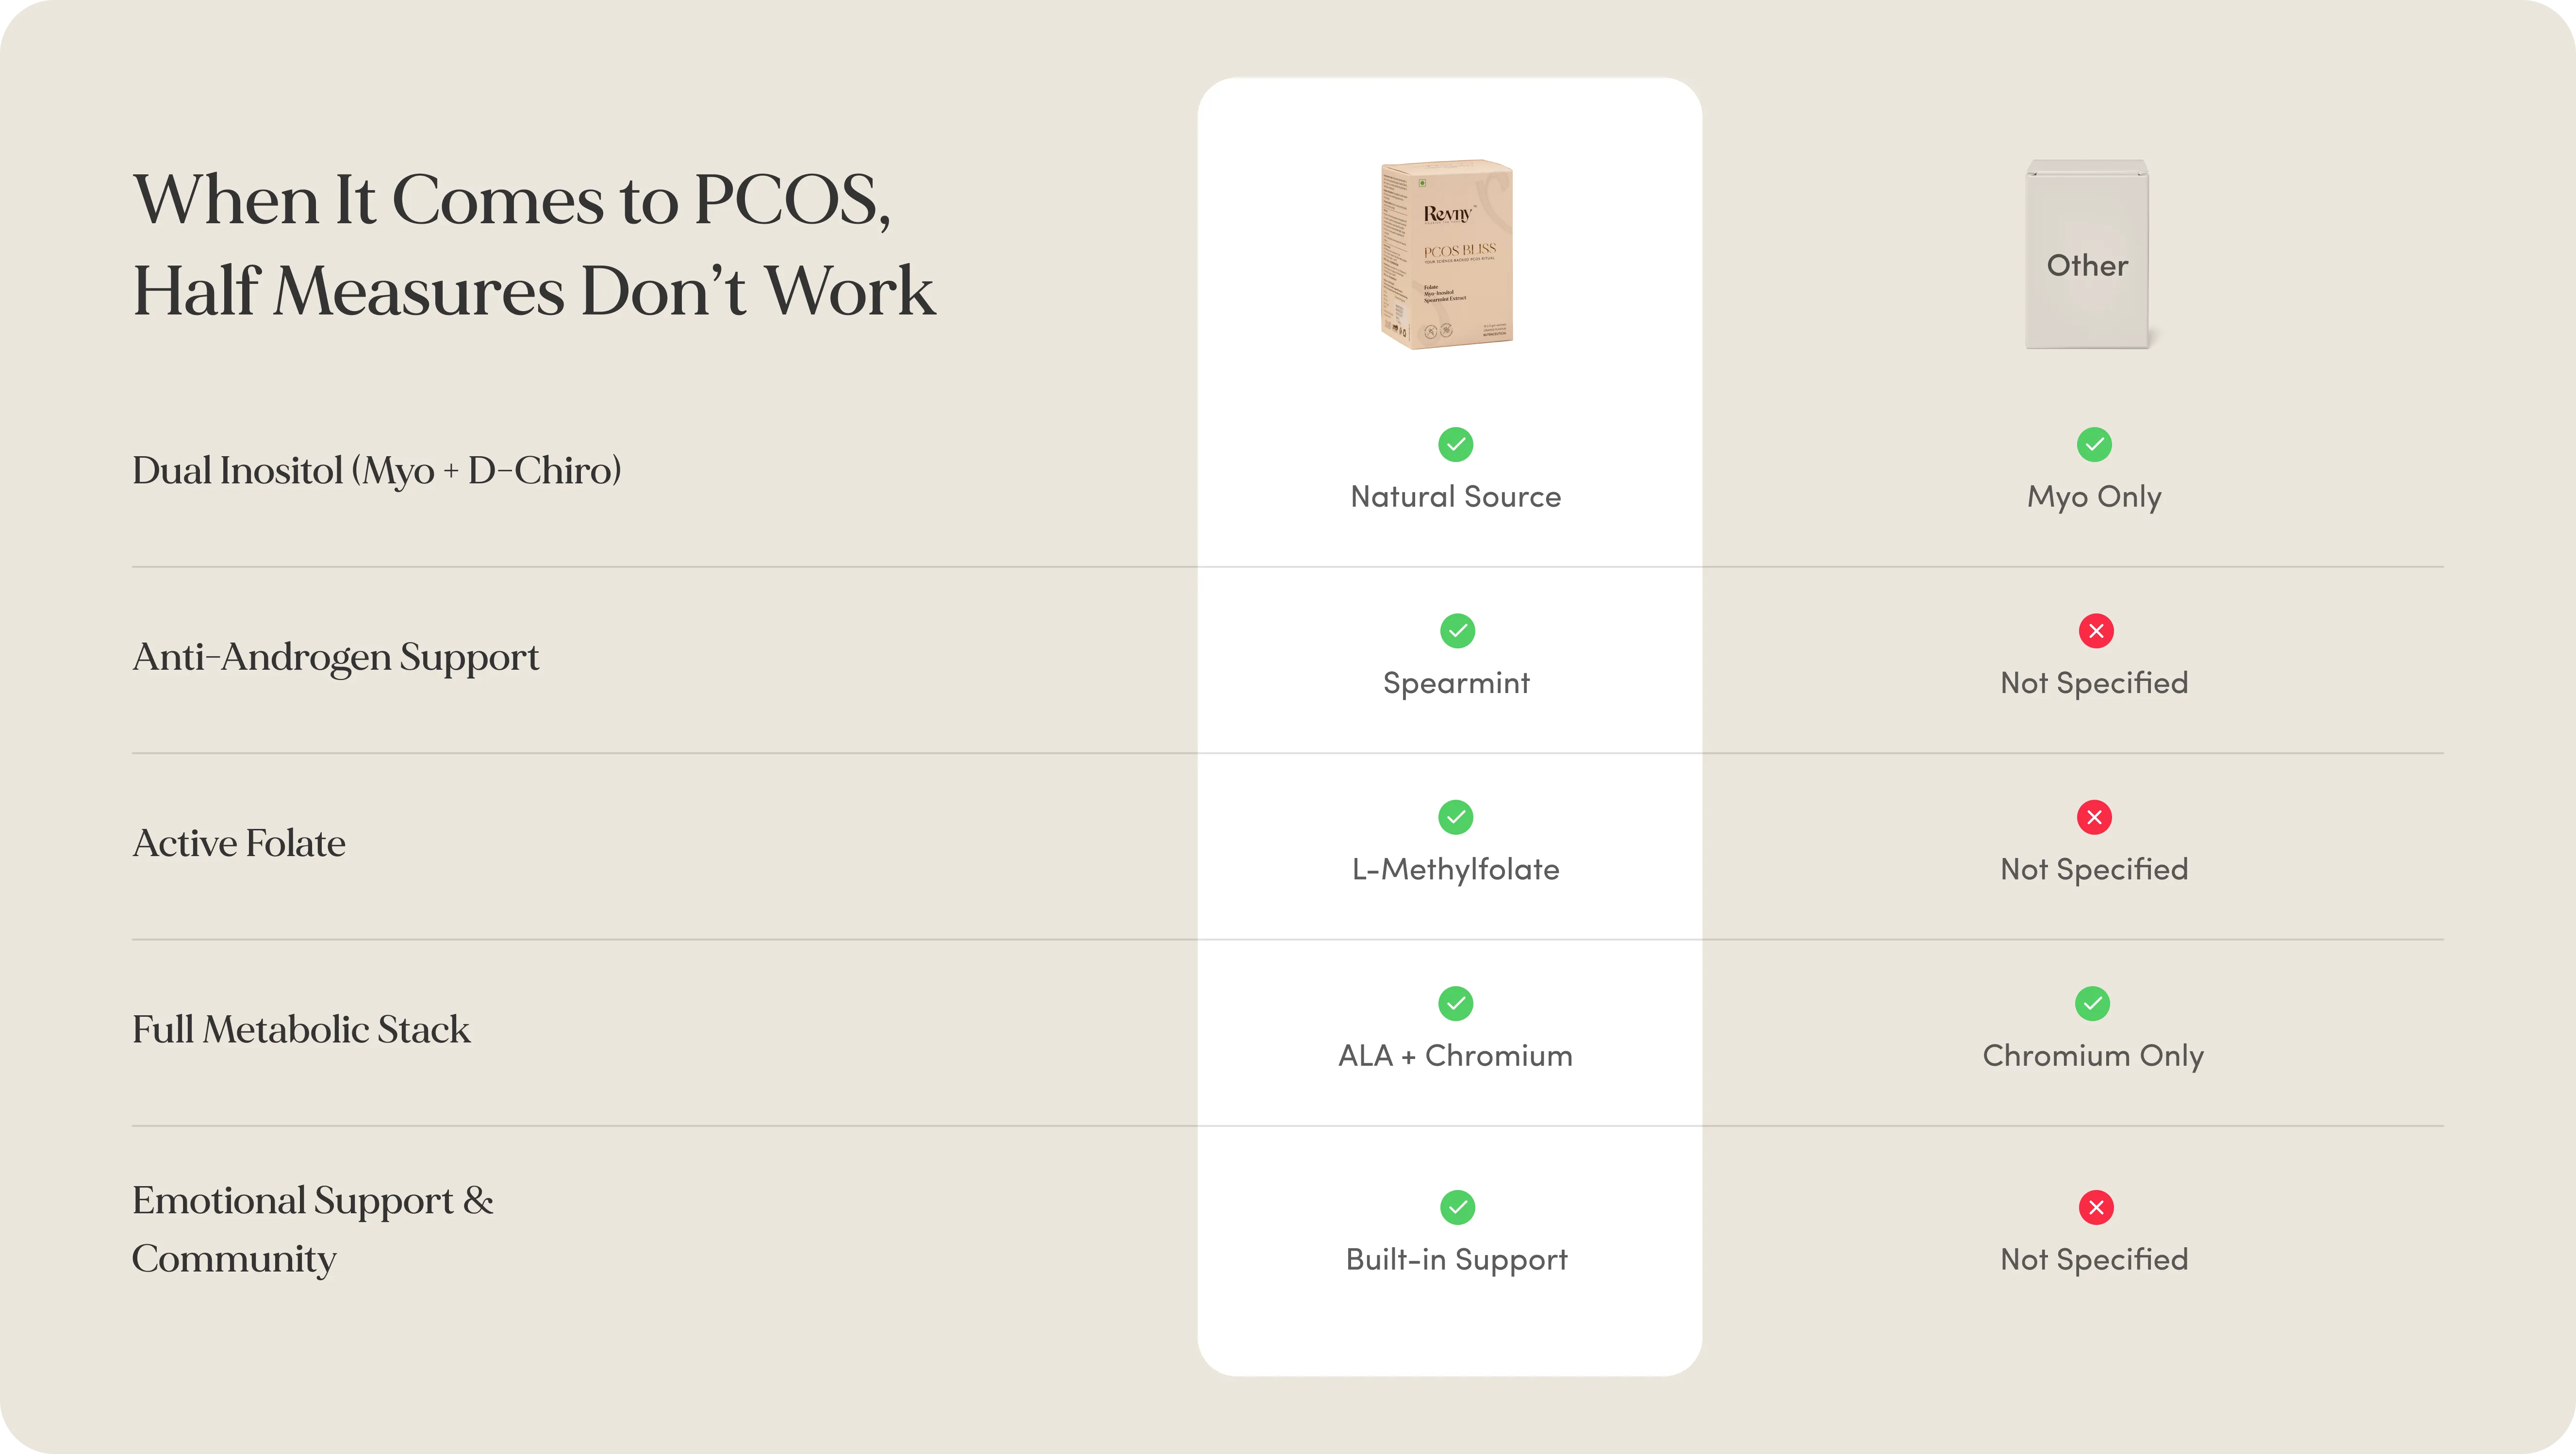Select the green check above Chromium Only
Screen dimensions: 2576x1454
(x=2092, y=1003)
